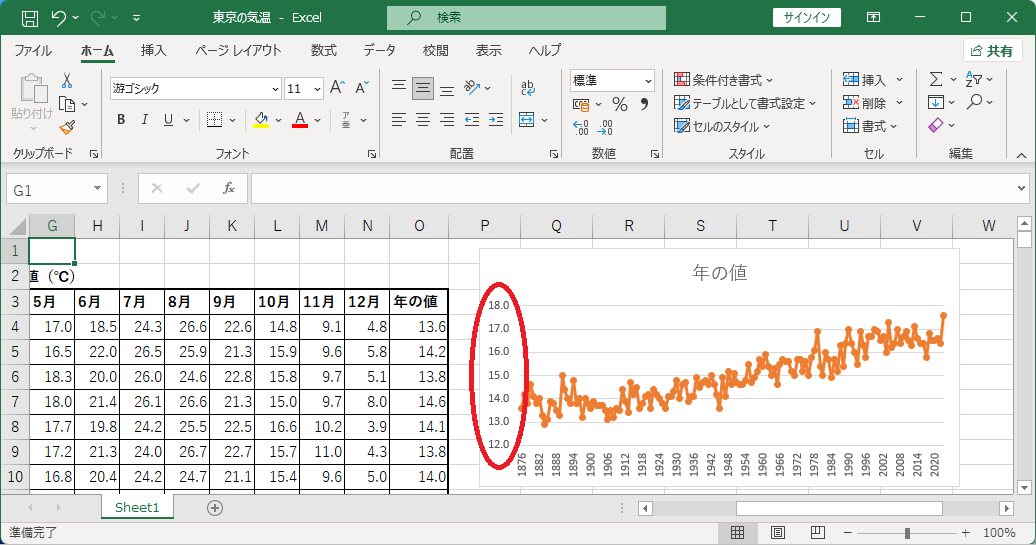Apply the yellow fill color bucket
The width and height of the screenshot is (1036, 545).
tap(261, 120)
